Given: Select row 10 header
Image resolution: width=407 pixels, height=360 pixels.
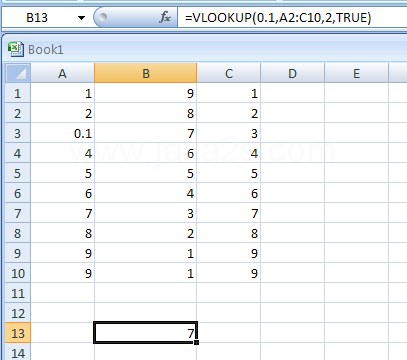Looking at the screenshot, I should pyautogui.click(x=18, y=273).
